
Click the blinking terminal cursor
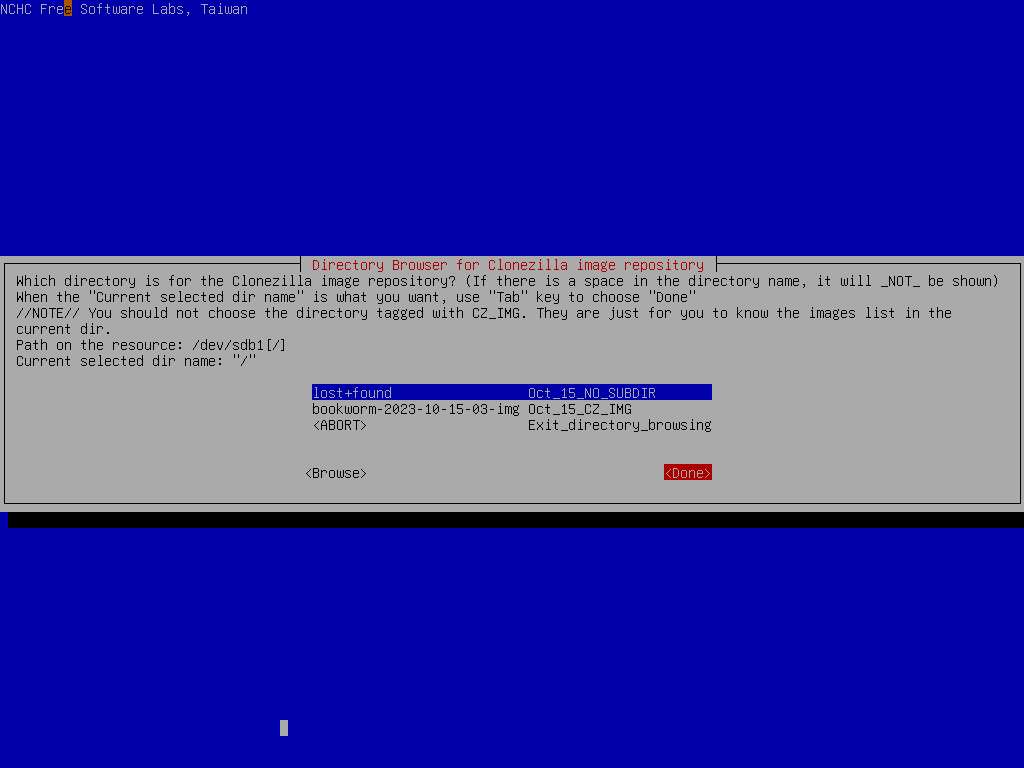point(283,728)
